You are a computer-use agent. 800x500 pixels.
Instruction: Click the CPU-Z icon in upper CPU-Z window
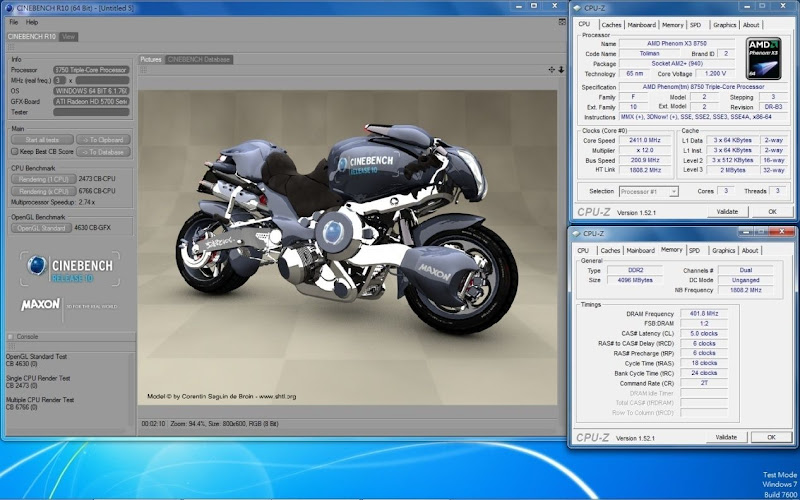point(577,8)
